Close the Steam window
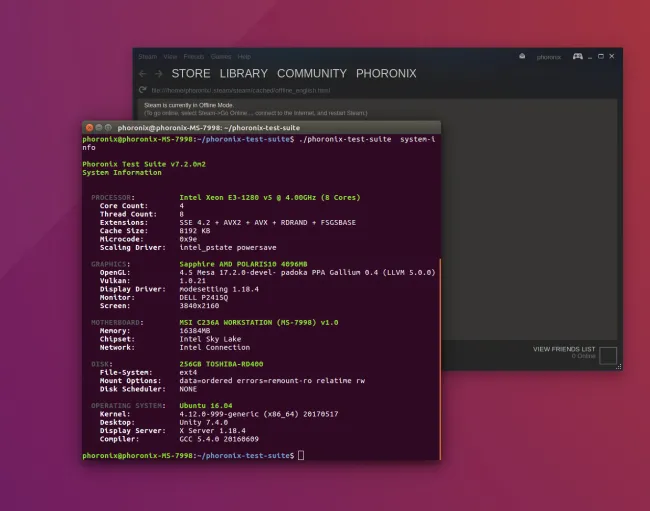 coord(612,56)
